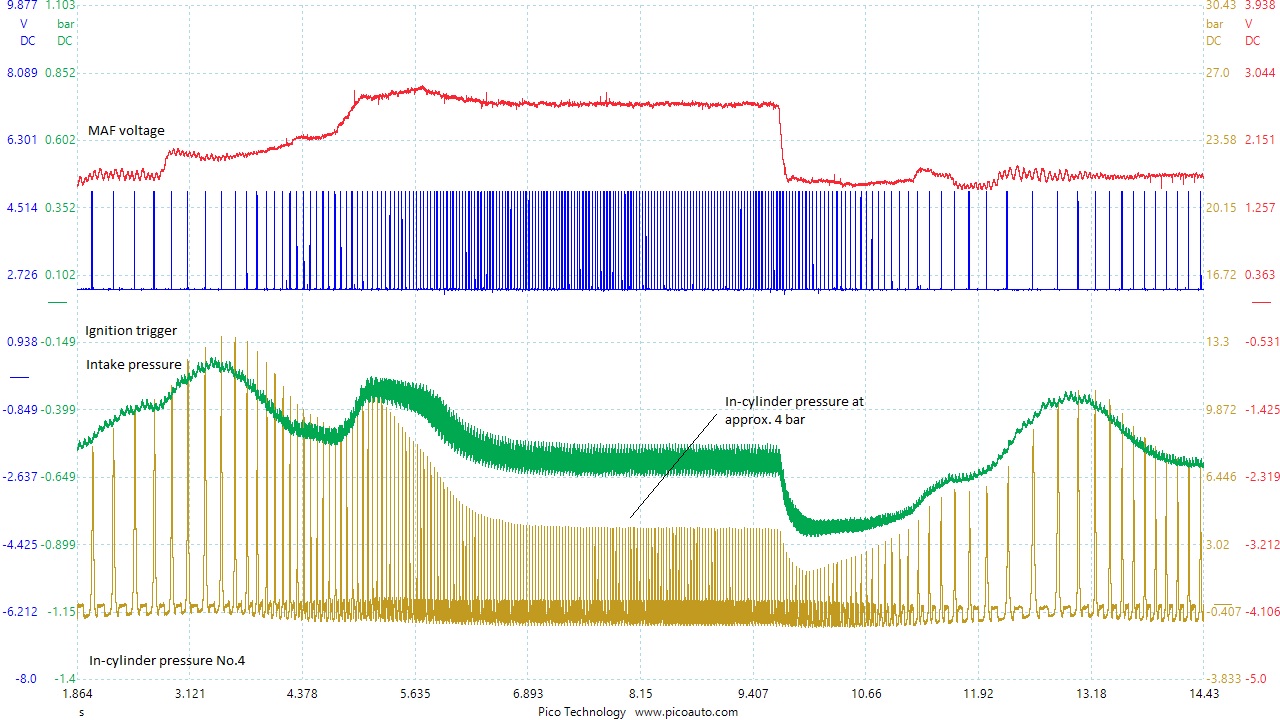Select the In-cylinder pressure No.4 label
This screenshot has width=1280, height=720.
(x=167, y=660)
